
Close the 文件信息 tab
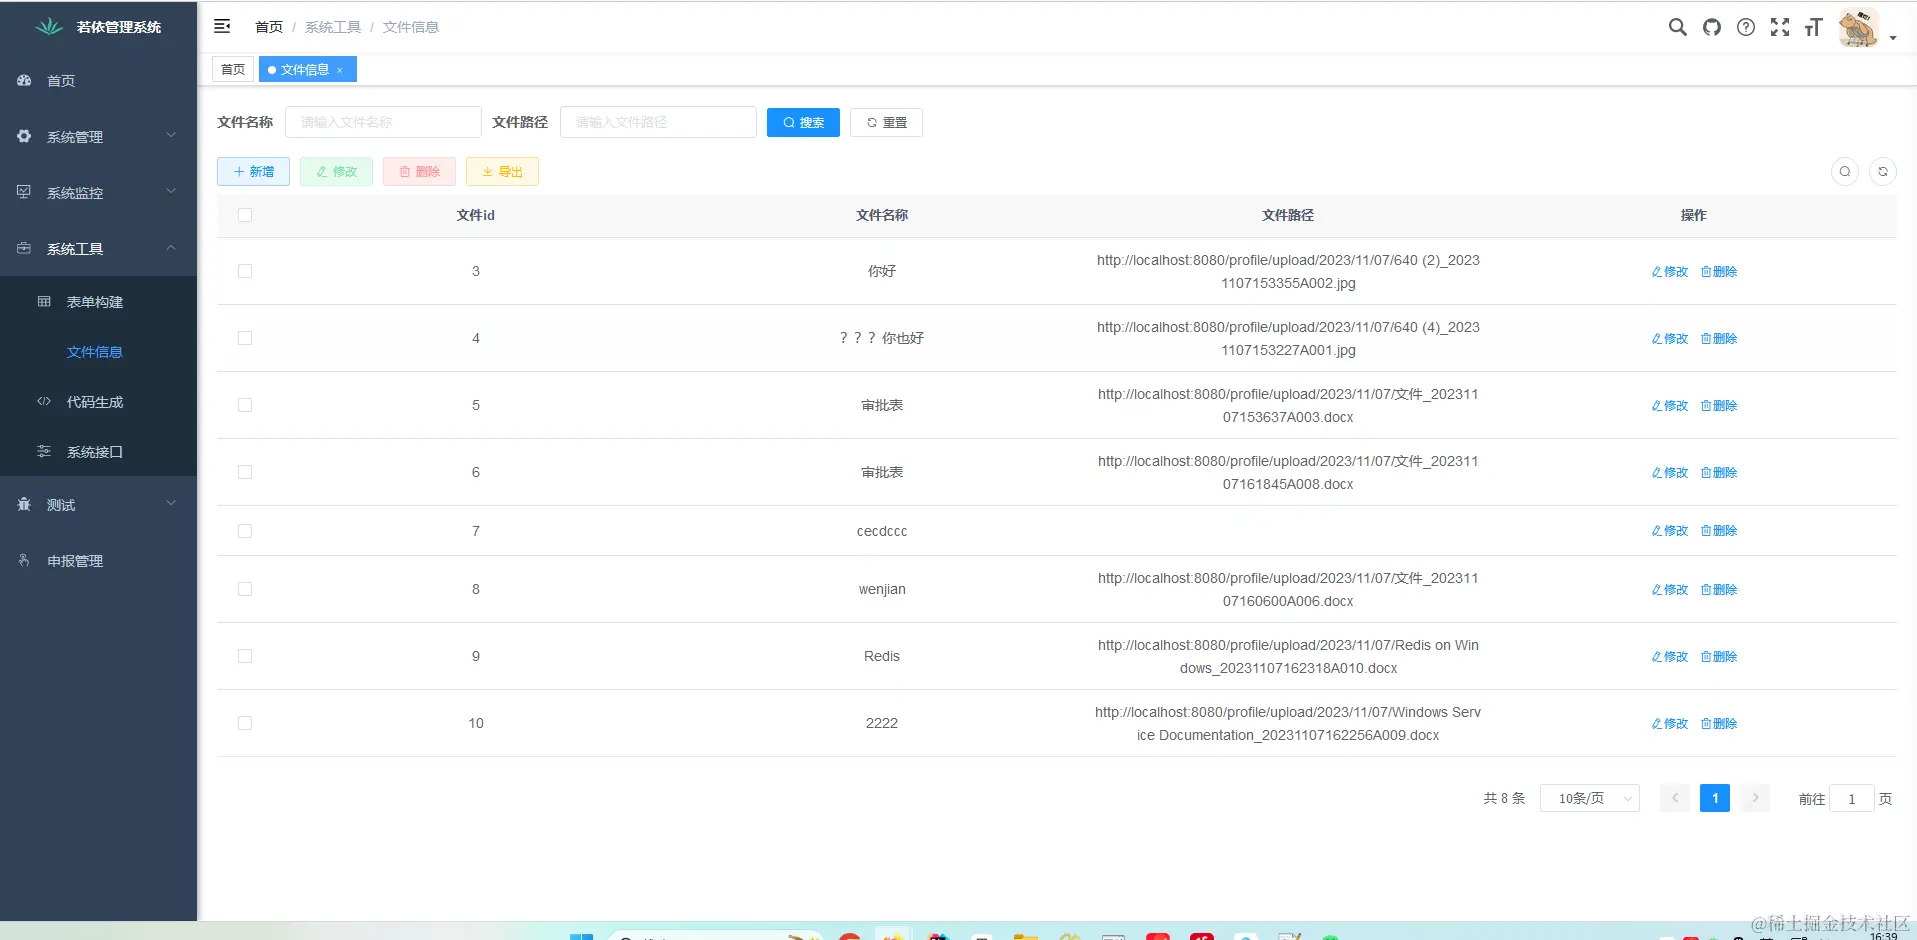pos(340,70)
